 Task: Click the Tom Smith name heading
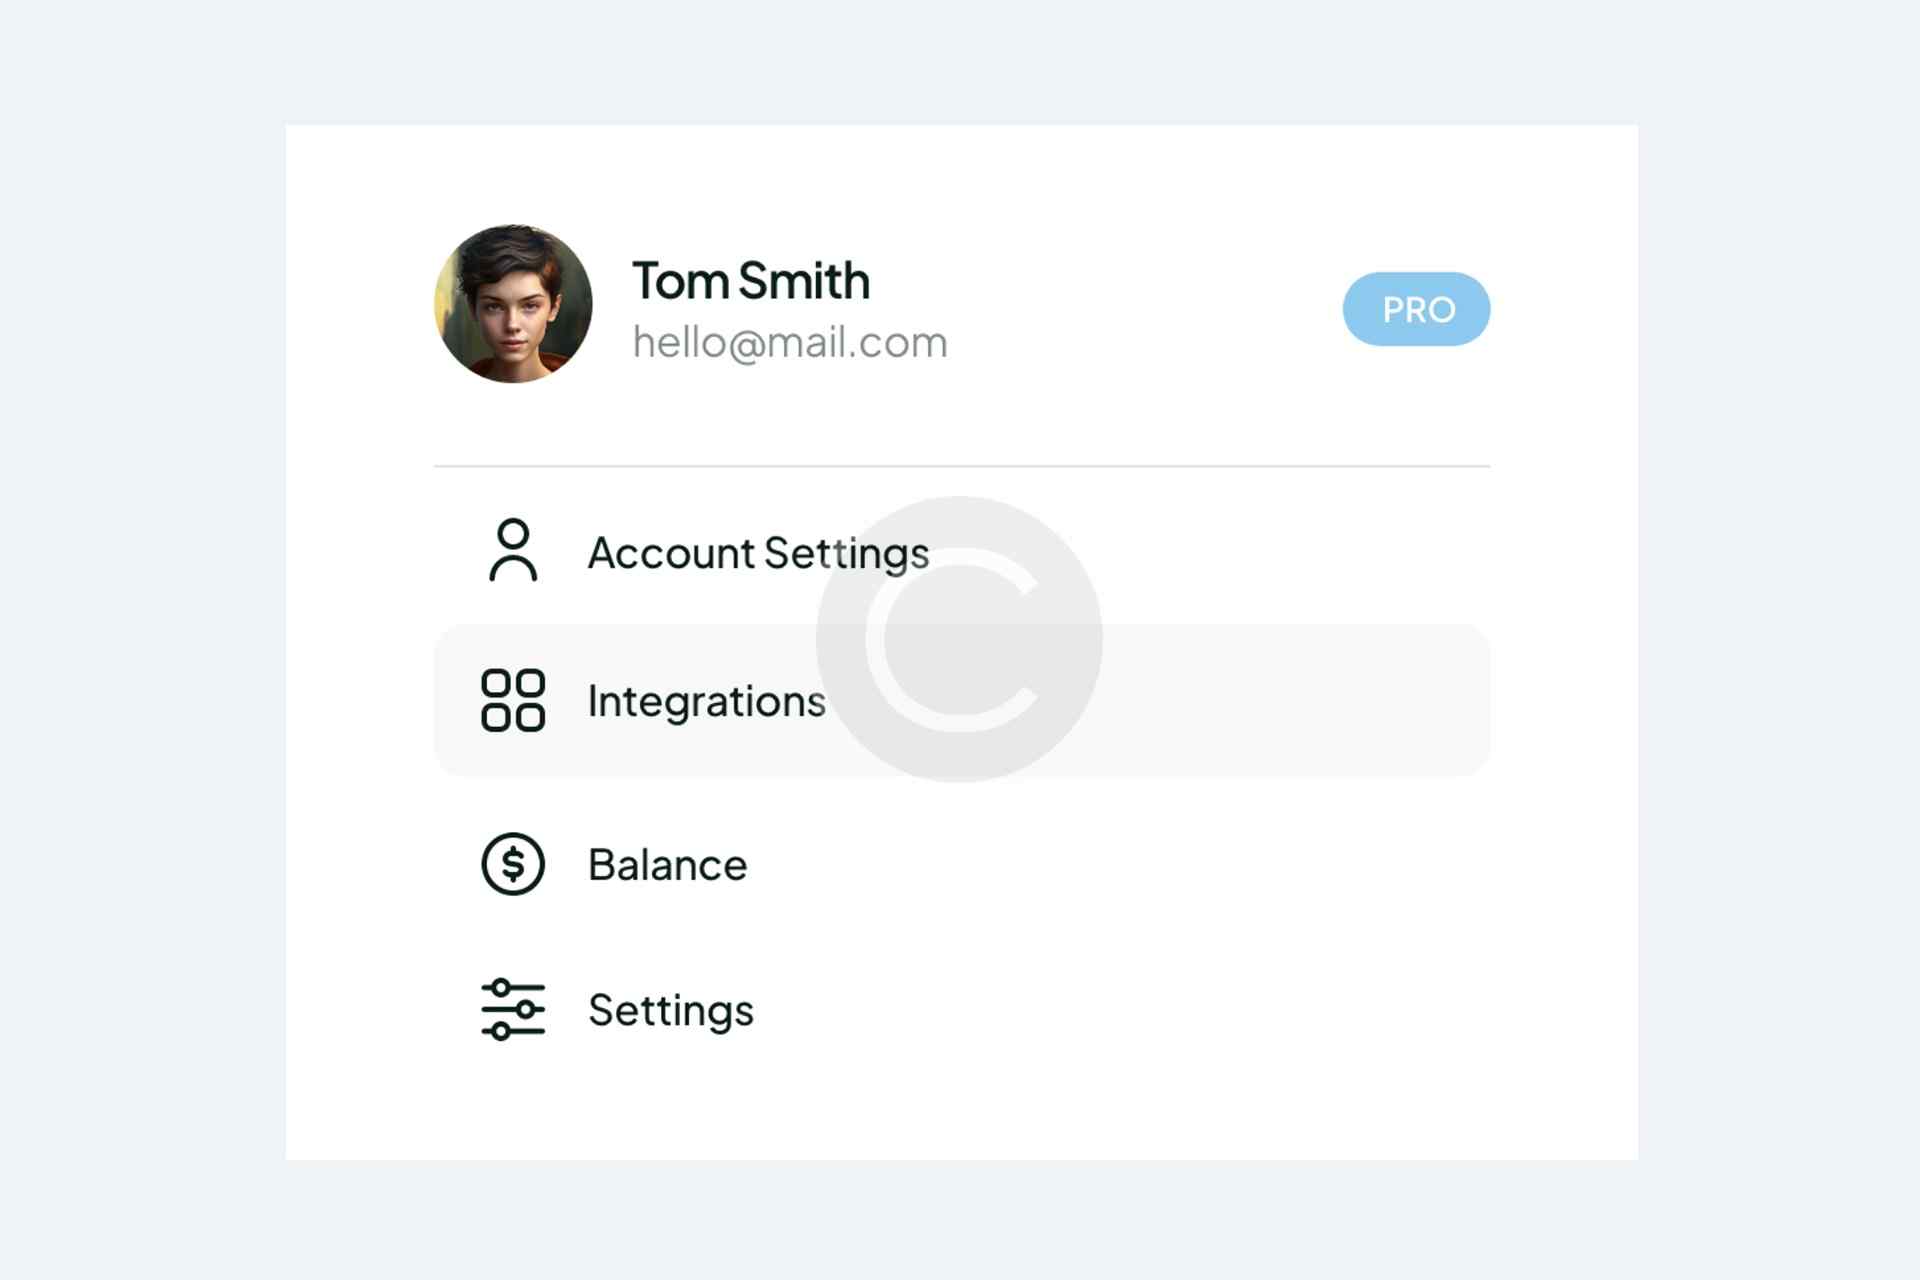751,281
